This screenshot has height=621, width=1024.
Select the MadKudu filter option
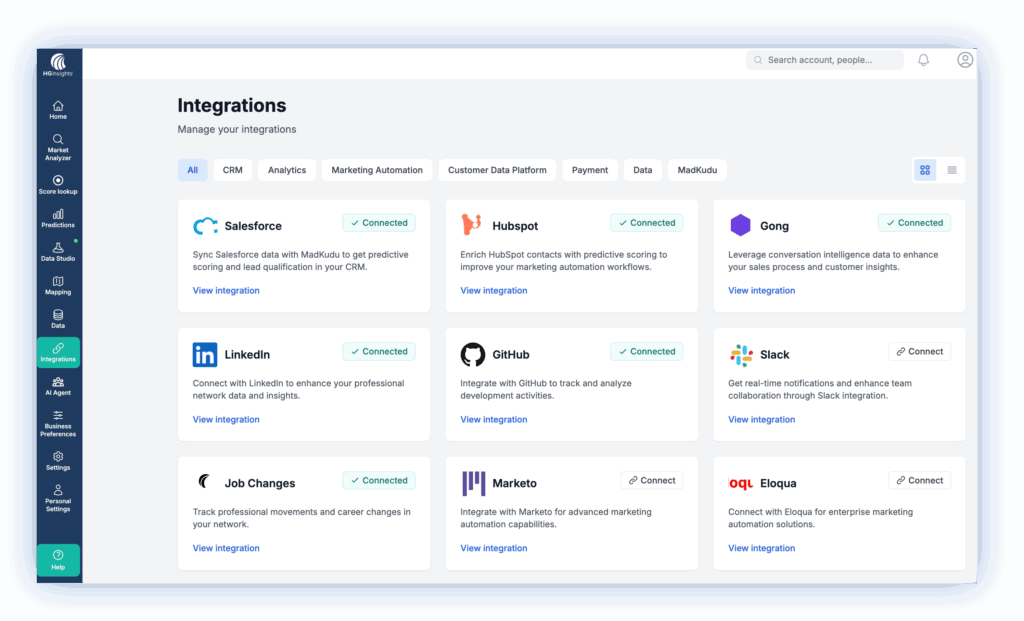tap(697, 170)
